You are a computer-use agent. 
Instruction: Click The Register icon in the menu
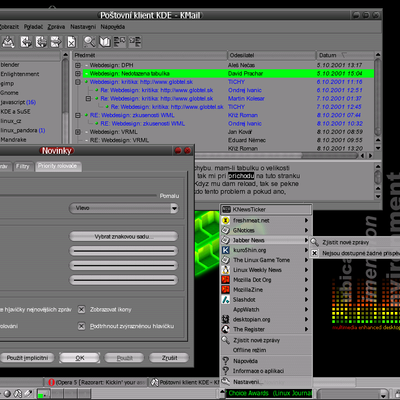226,329
